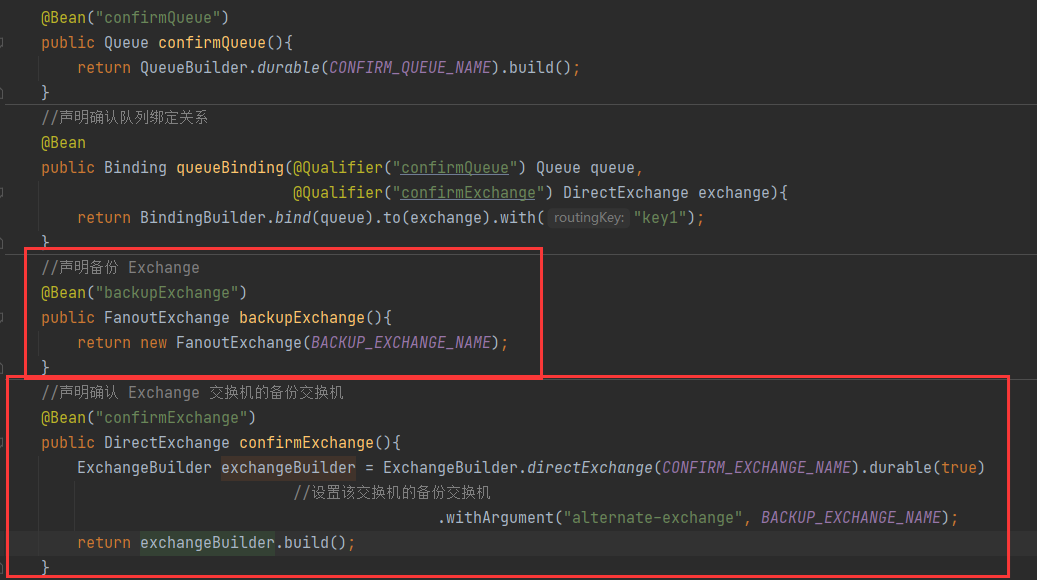
Task: Click QueueBuilder class reference
Action: click(194, 67)
